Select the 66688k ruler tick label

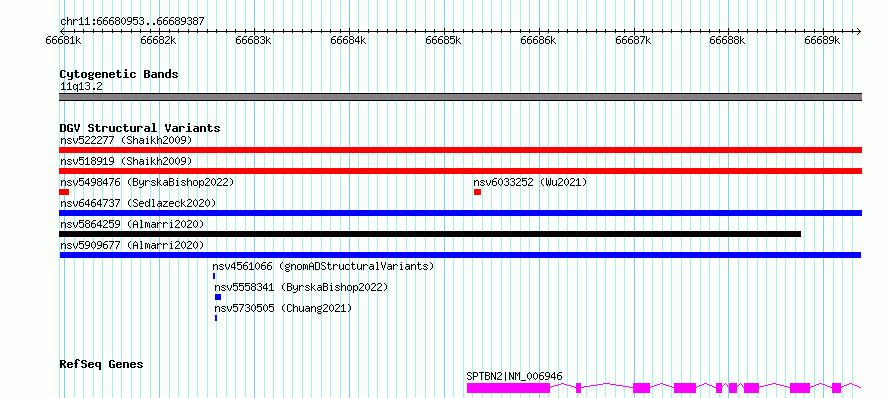(x=728, y=41)
